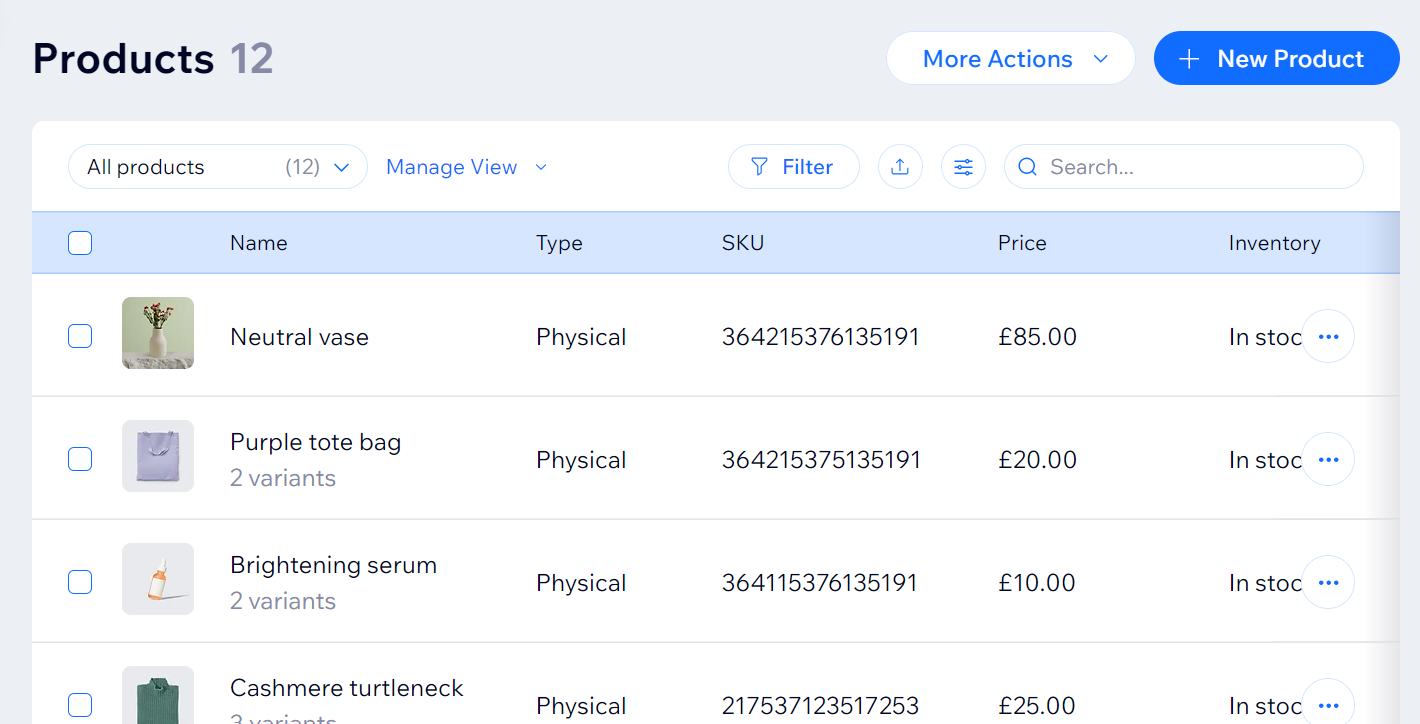Click the Filter funnel icon
This screenshot has width=1420, height=724.
759,166
